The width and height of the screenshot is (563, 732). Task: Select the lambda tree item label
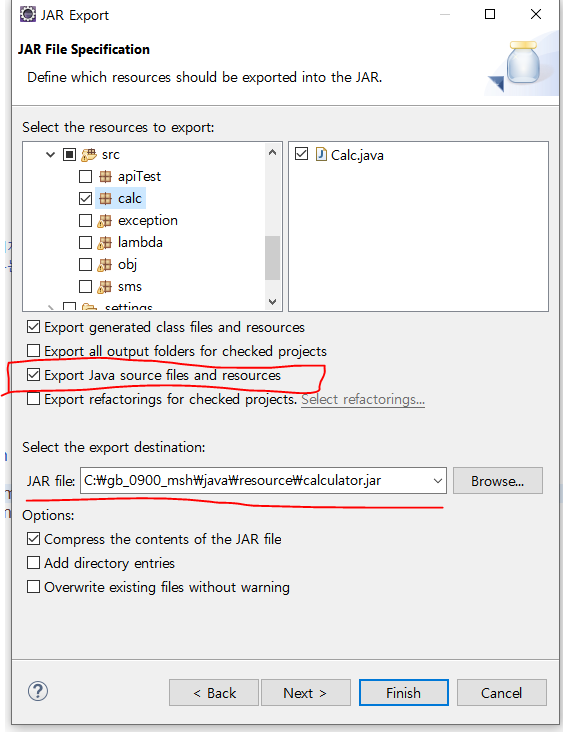click(140, 242)
